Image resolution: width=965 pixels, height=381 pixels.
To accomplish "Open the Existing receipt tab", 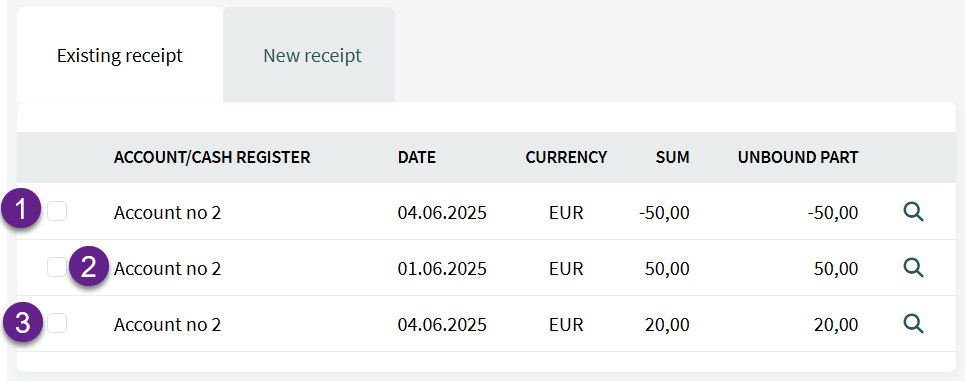I will pos(120,55).
